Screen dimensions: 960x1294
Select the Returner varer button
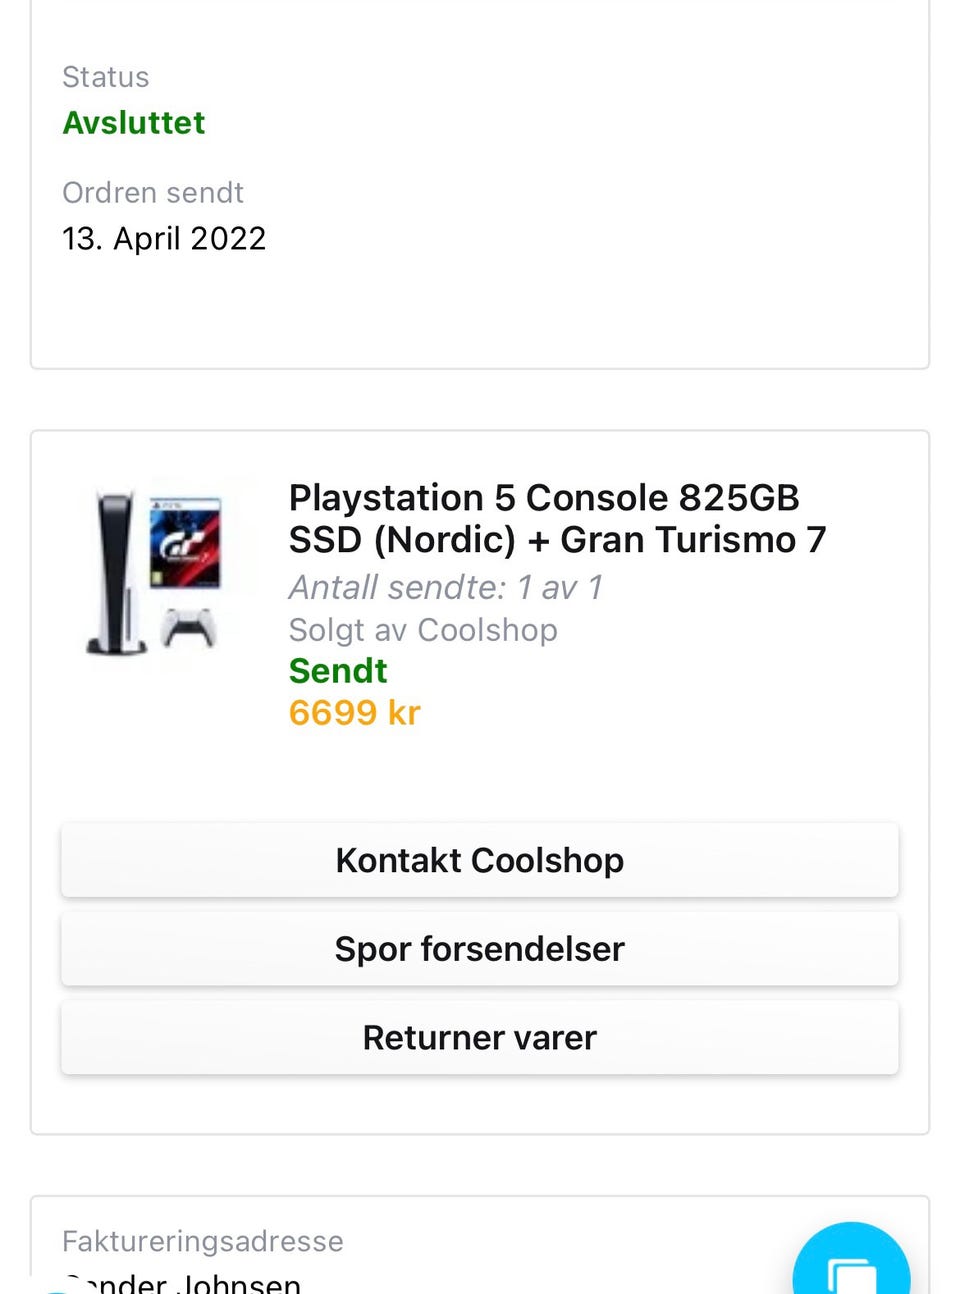click(480, 1038)
